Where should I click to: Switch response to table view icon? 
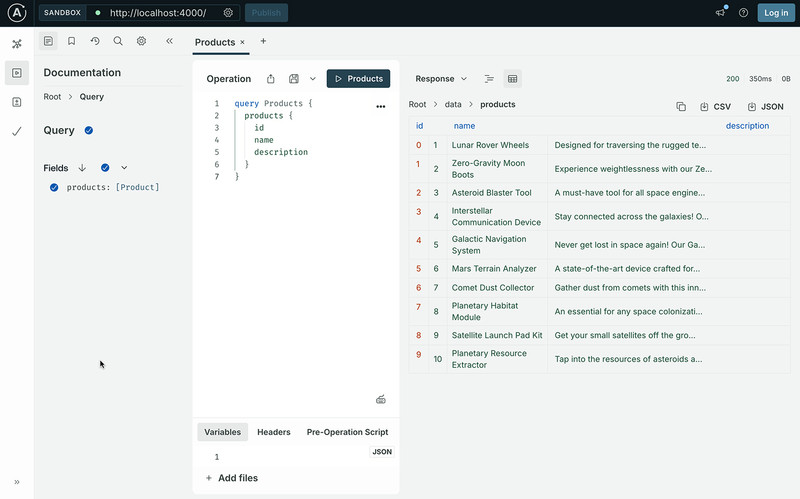[x=512, y=79]
